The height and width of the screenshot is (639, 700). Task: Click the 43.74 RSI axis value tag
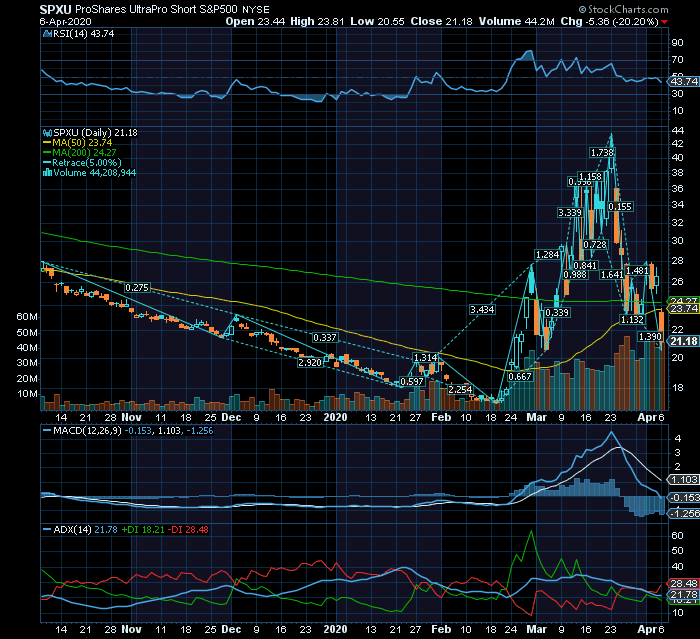[683, 81]
